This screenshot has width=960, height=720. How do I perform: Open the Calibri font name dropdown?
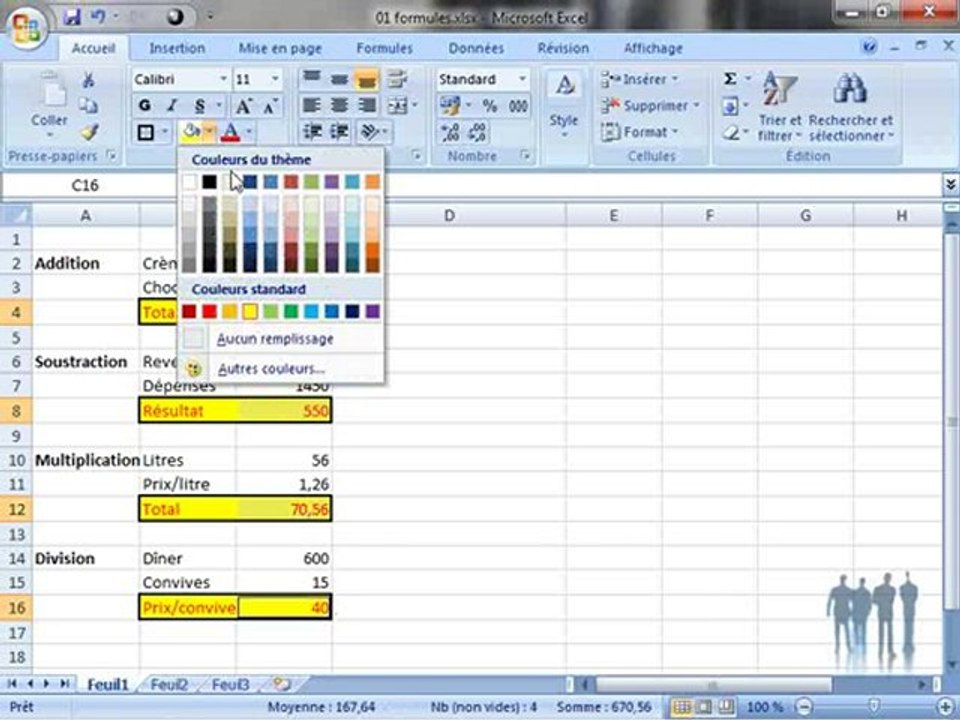coord(223,79)
